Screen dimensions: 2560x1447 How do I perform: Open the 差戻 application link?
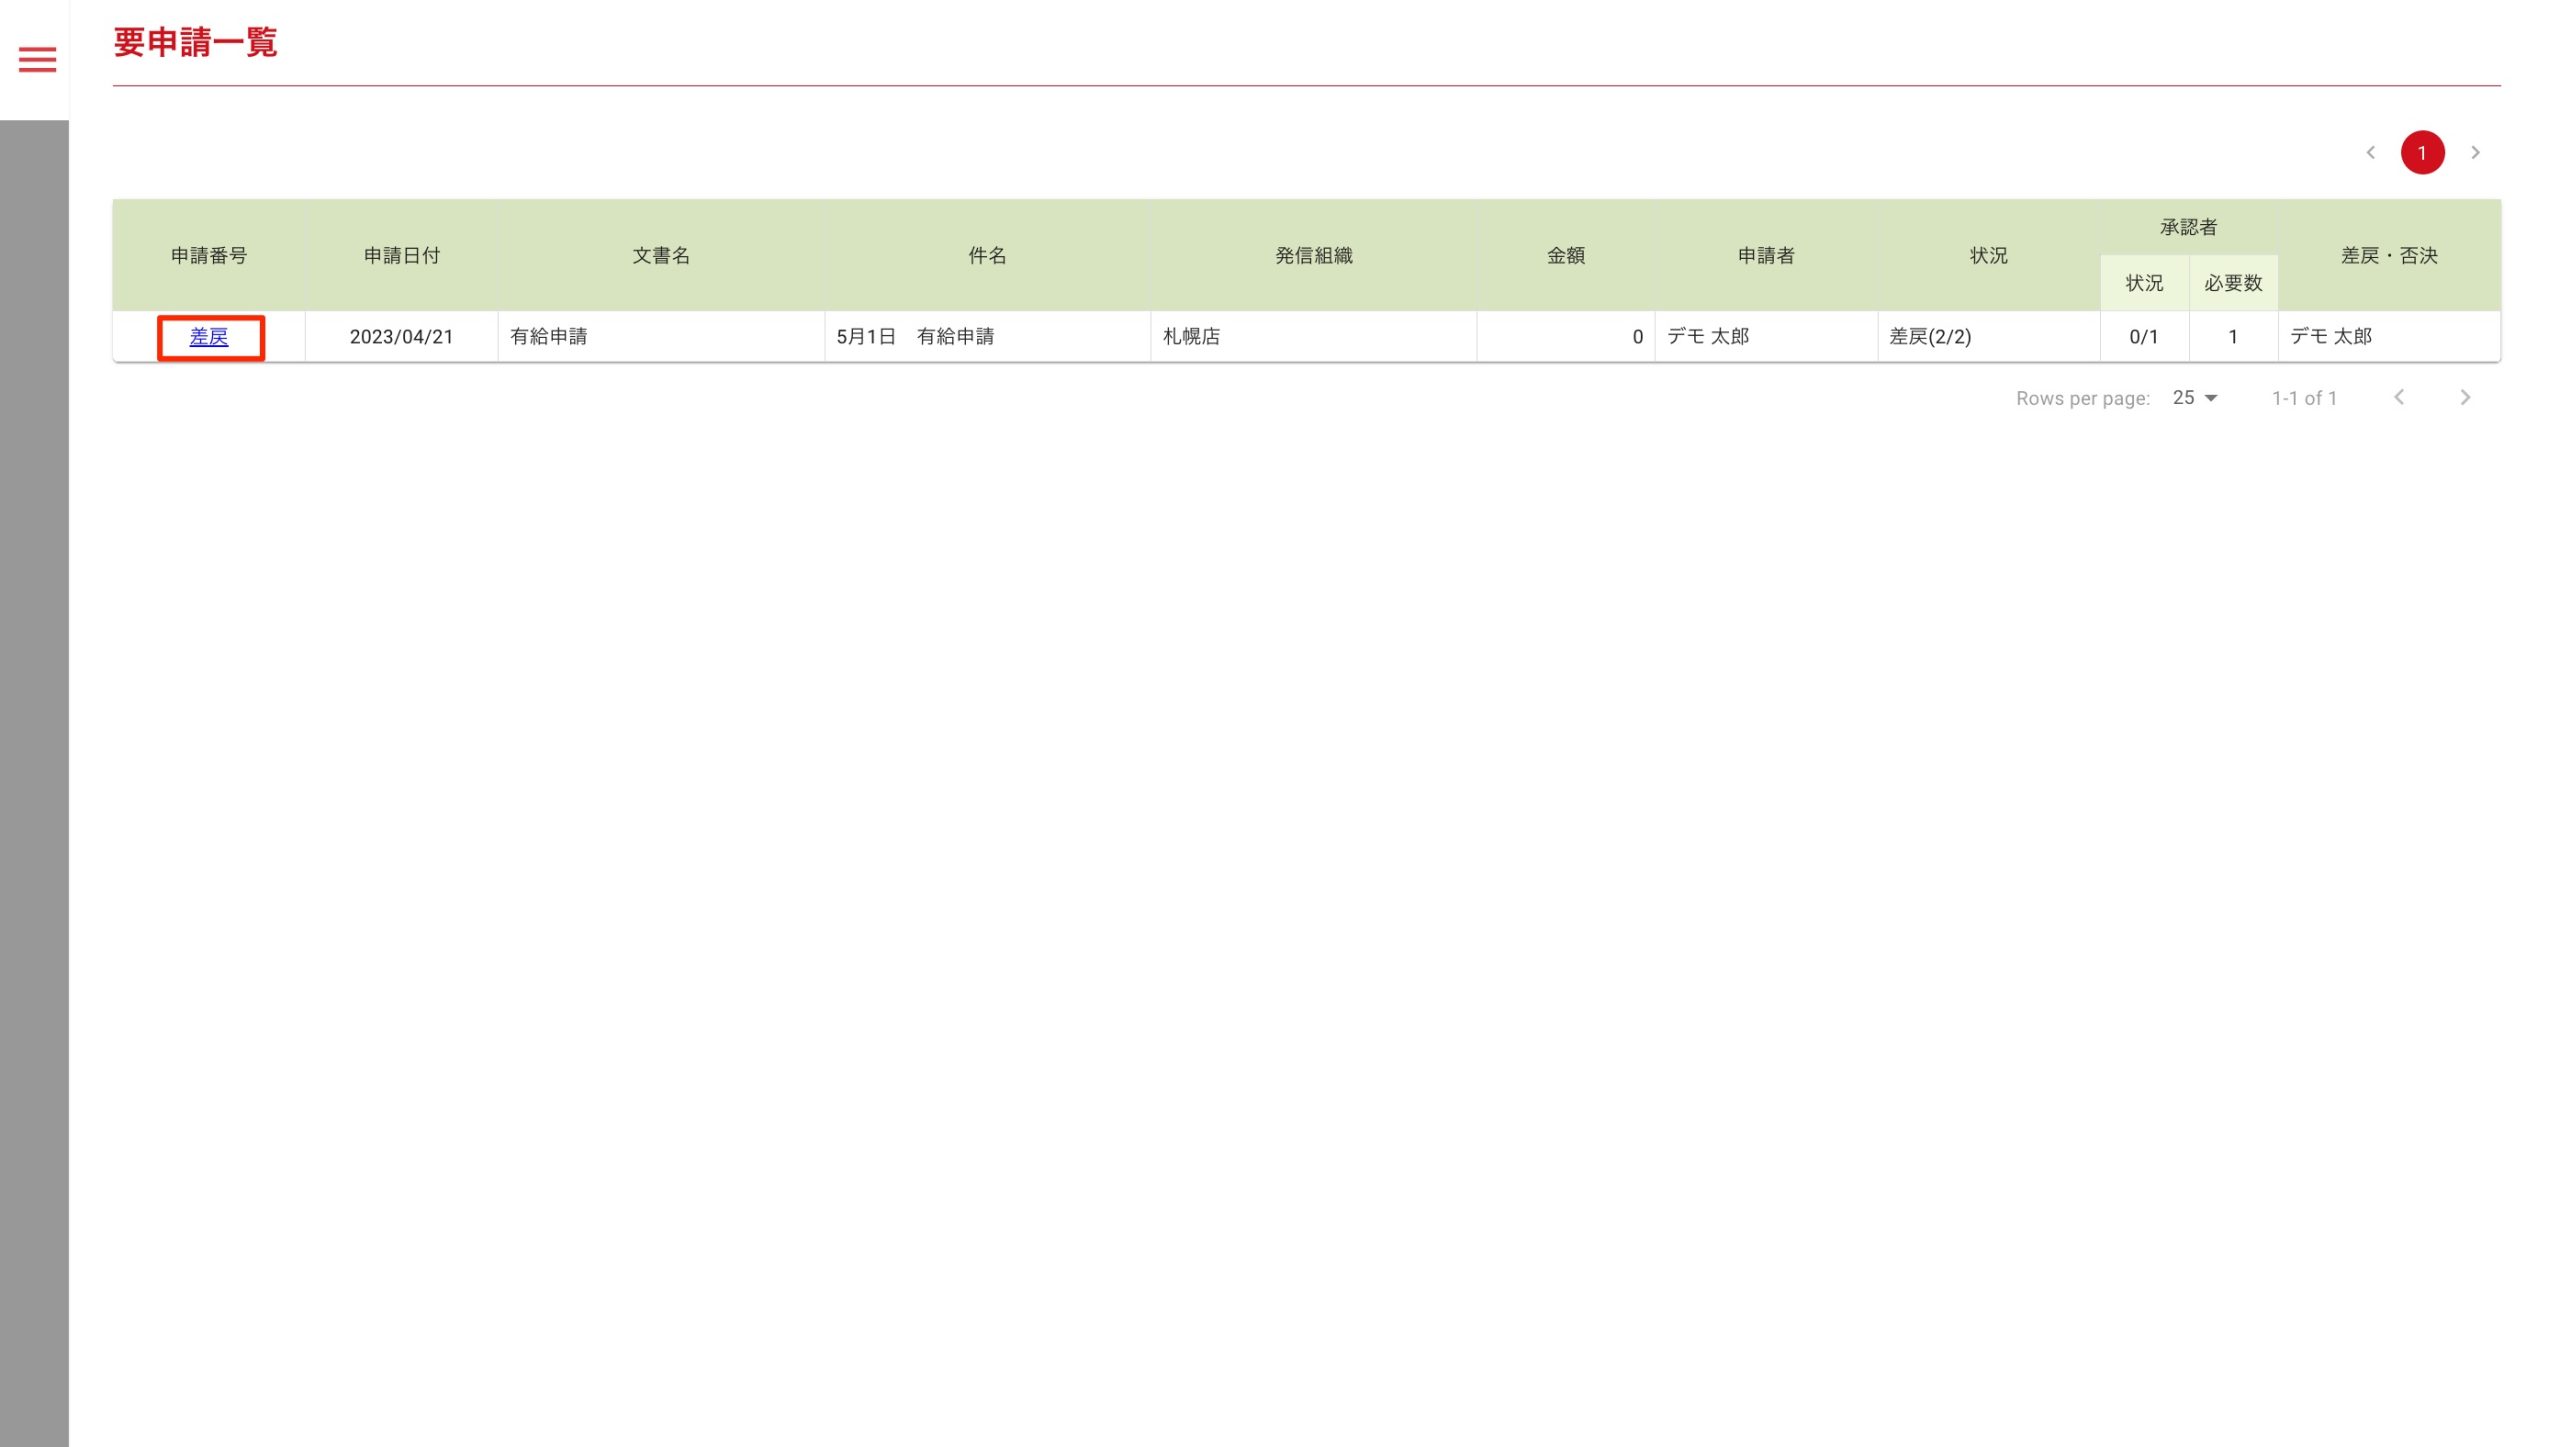coord(209,337)
